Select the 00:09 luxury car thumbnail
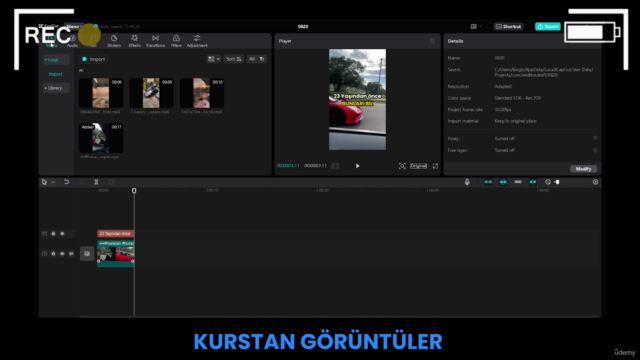 point(151,93)
